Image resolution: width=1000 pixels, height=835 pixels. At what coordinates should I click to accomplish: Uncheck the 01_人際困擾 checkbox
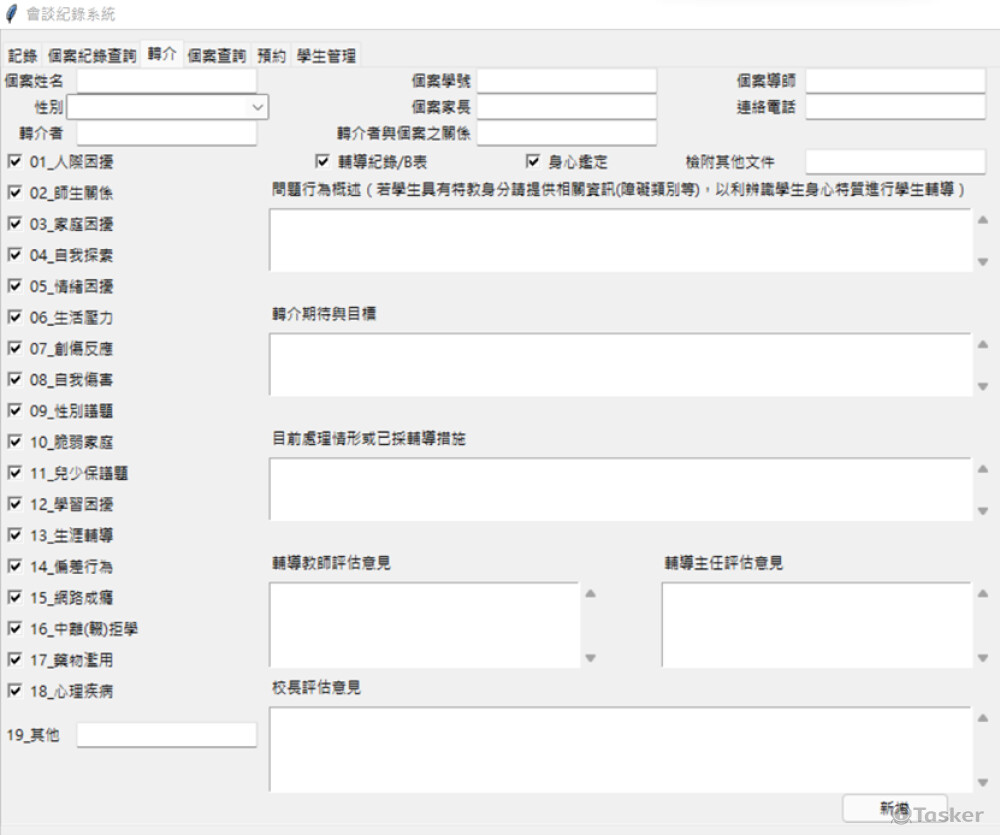point(15,161)
